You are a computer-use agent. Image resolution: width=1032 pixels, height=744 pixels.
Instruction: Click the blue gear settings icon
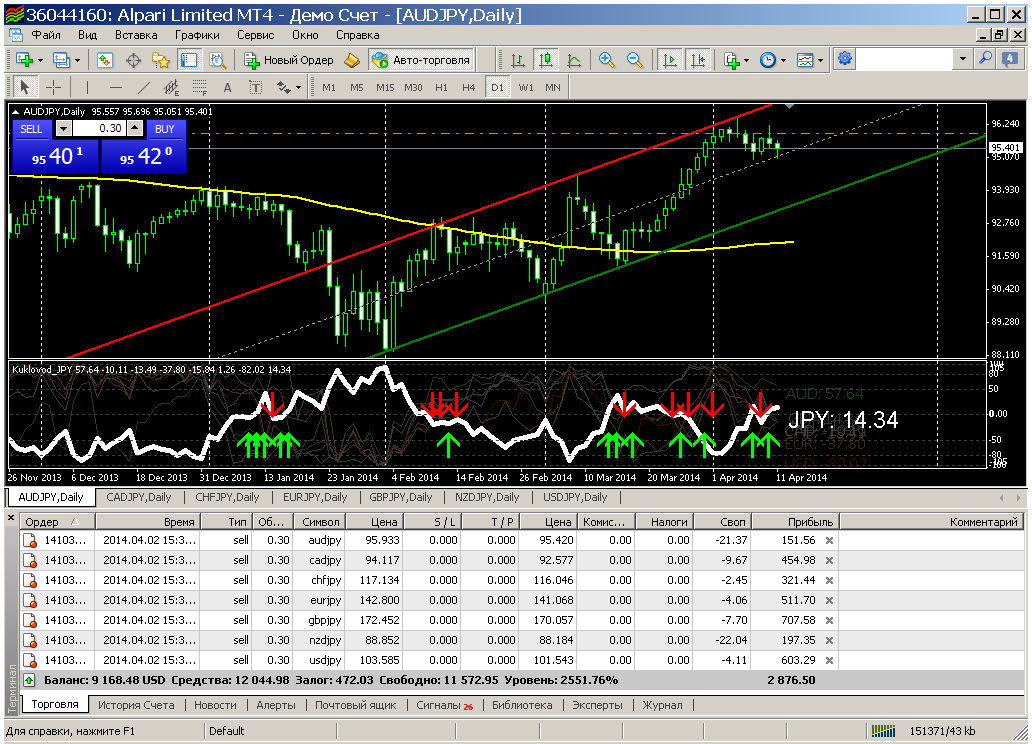pos(844,59)
